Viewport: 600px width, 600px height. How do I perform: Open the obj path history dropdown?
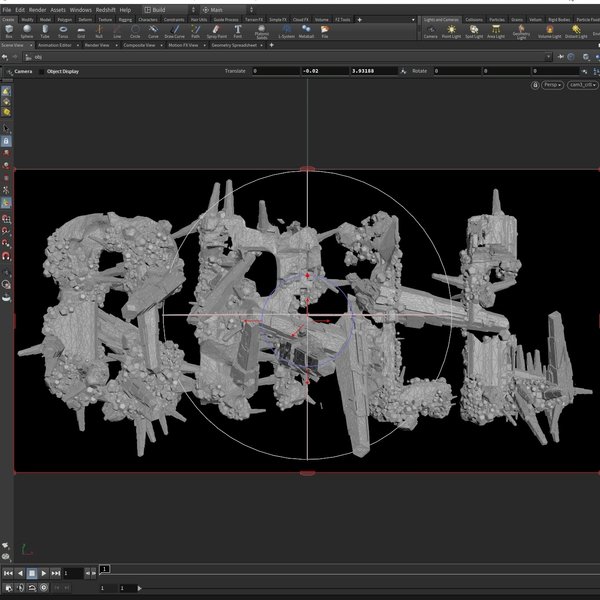[x=548, y=57]
